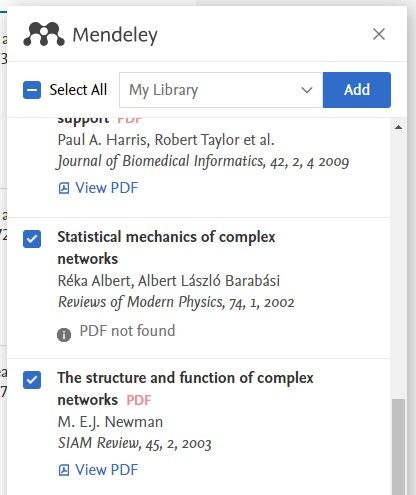Screen dimensions: 416x495
Task: Click the PDF icon beside Harris's View PDF
Action: click(x=64, y=188)
